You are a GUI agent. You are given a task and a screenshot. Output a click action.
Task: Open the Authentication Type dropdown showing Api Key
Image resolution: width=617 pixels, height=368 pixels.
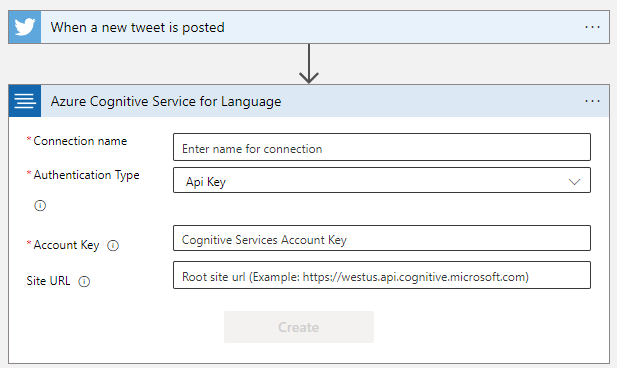[382, 180]
